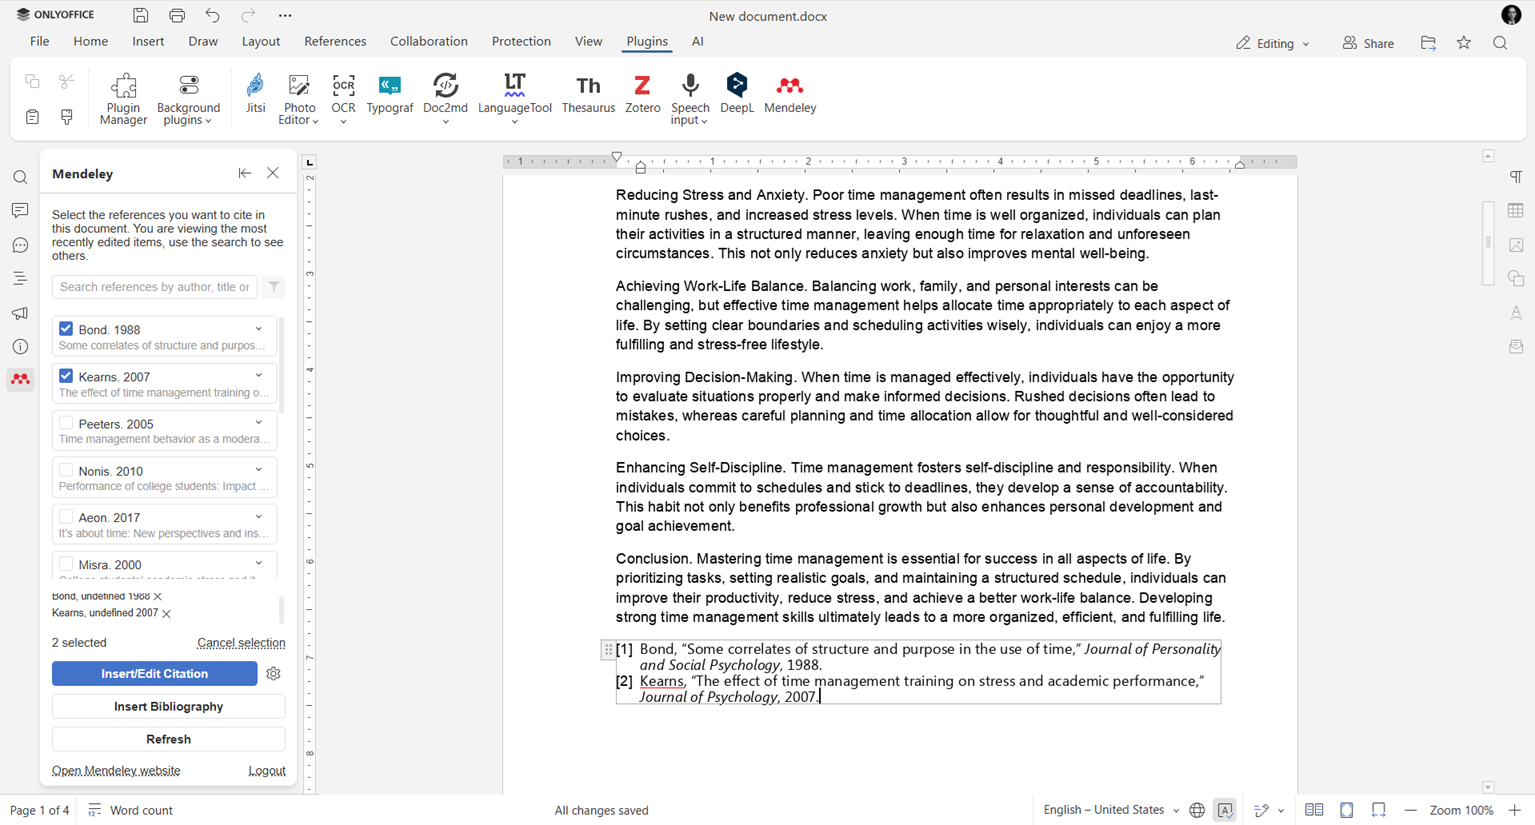This screenshot has height=825, width=1535.
Task: Toggle fit to page in the status bar
Action: point(1346,810)
